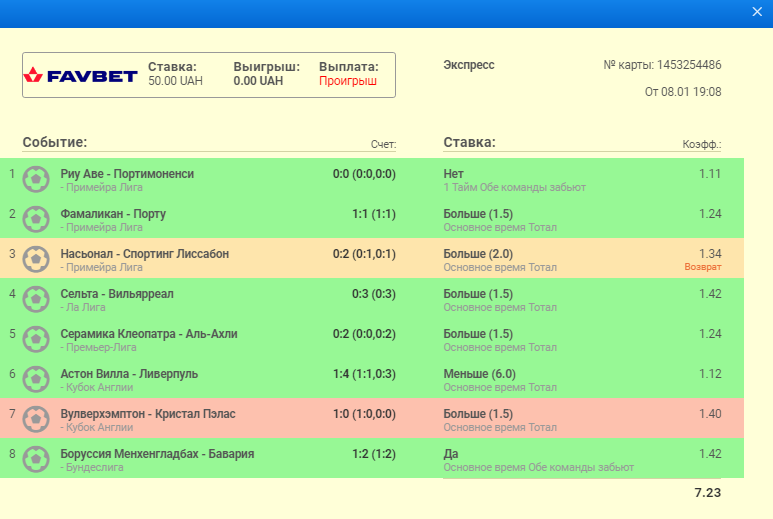Click the total coefficient 7.23
The height and width of the screenshot is (519, 773).
[707, 493]
